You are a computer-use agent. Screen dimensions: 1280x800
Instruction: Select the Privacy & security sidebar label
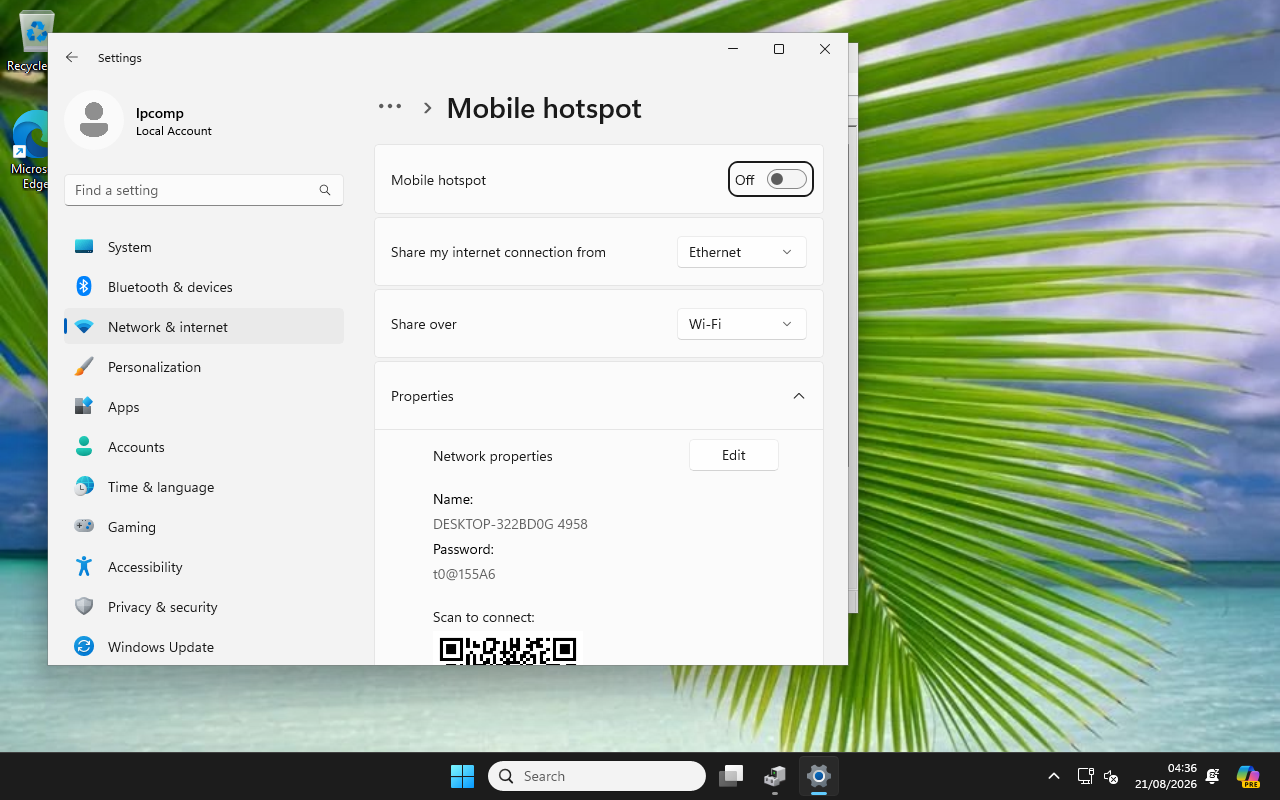(163, 607)
